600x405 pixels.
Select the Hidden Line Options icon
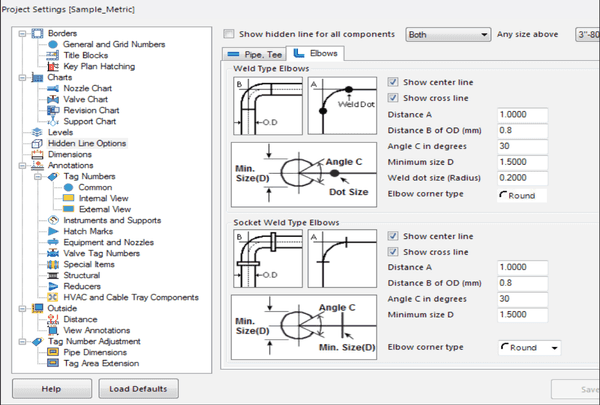pos(39,143)
